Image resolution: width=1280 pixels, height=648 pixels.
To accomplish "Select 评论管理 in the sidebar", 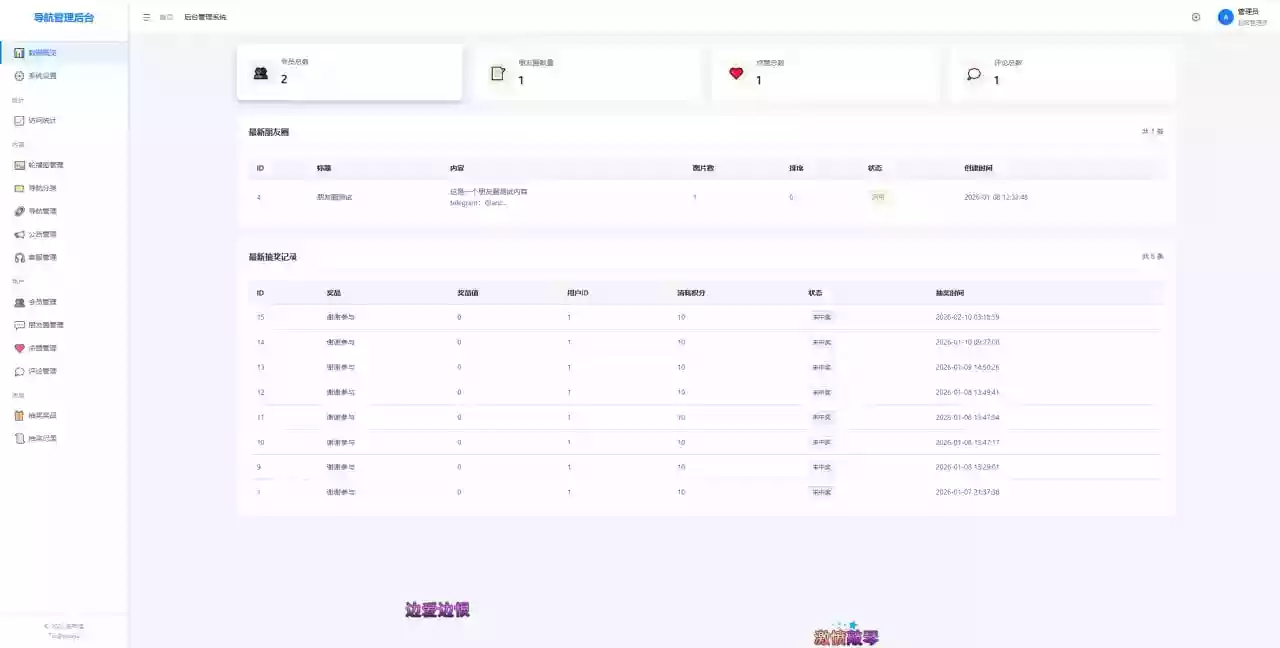I will tap(42, 372).
